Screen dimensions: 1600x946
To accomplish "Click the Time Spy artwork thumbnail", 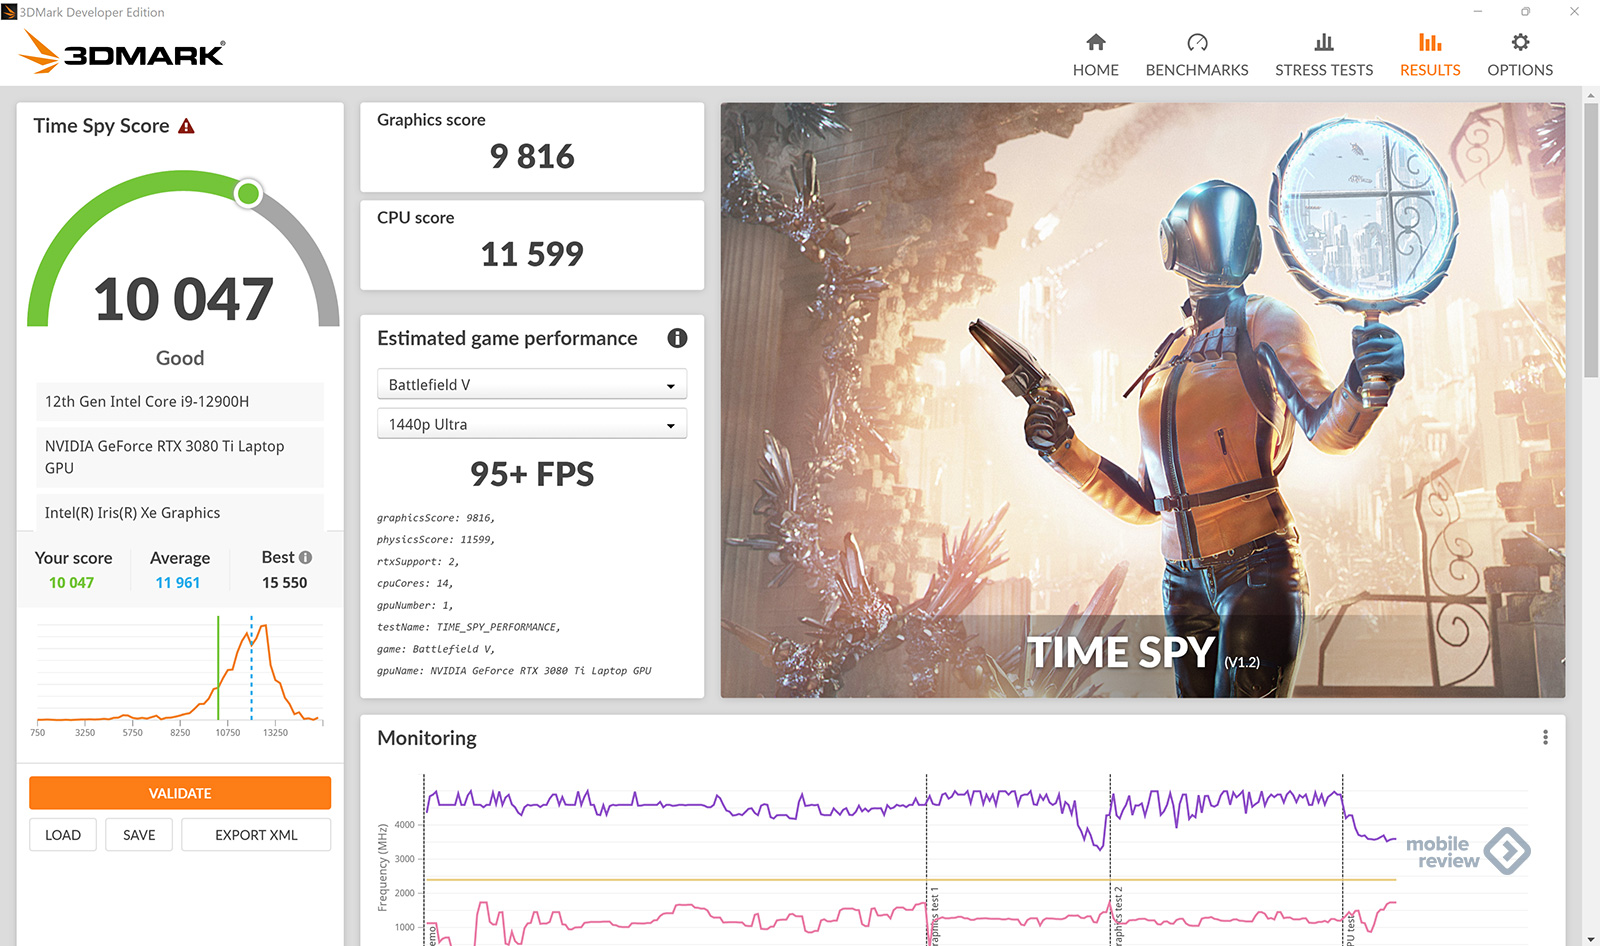I will pos(1143,400).
